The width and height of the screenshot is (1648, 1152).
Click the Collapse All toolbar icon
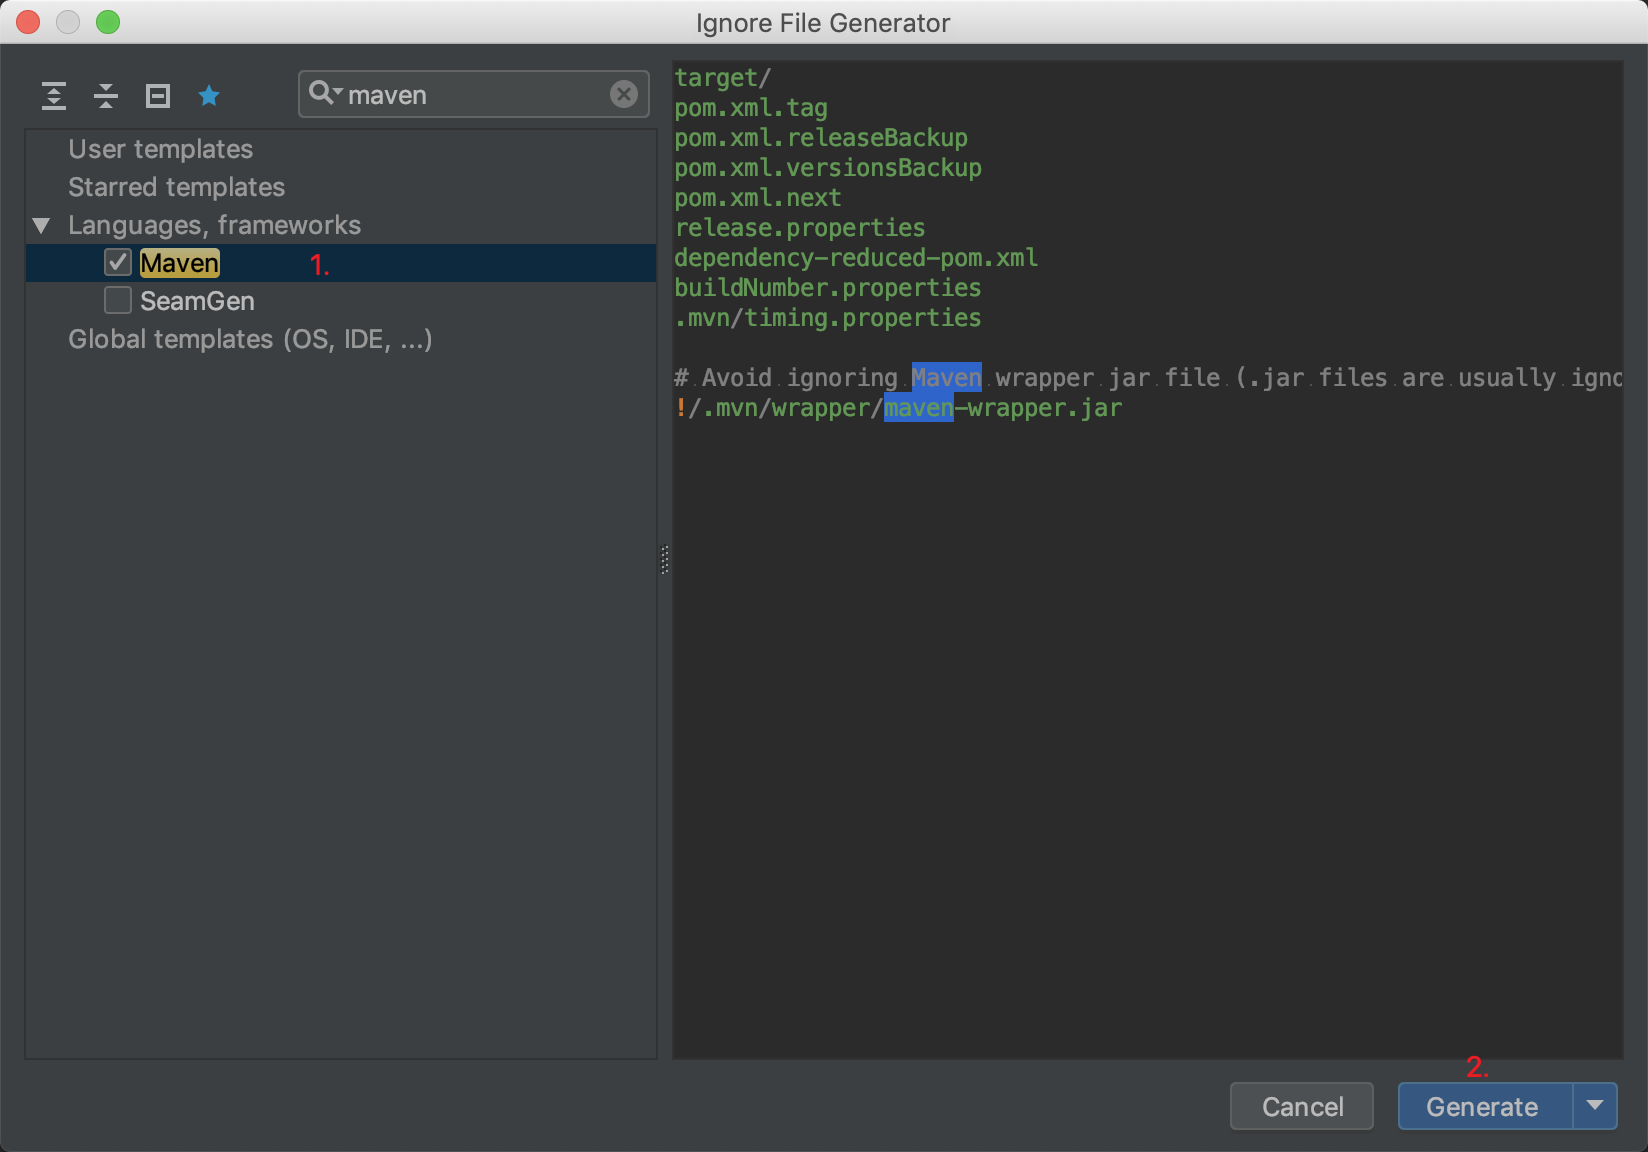(x=106, y=96)
